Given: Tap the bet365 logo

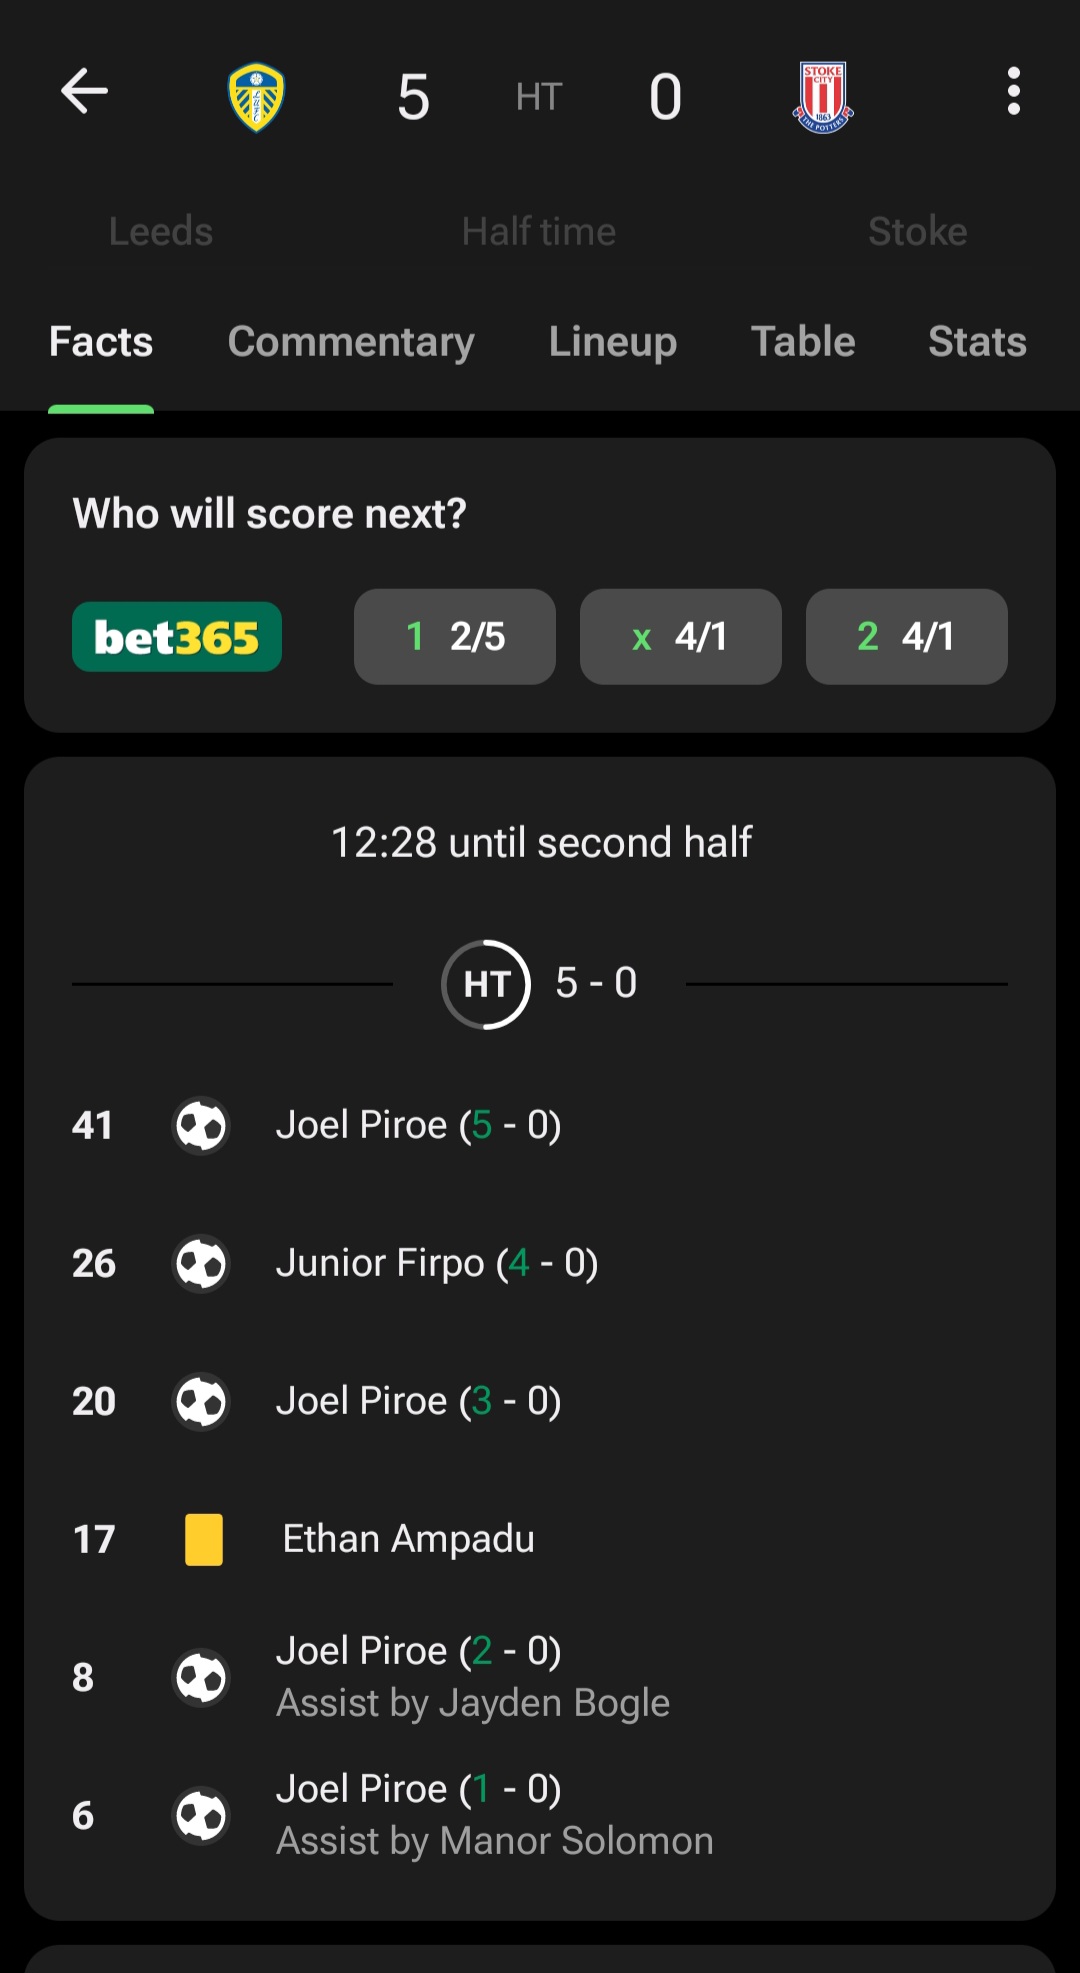Looking at the screenshot, I should (177, 637).
